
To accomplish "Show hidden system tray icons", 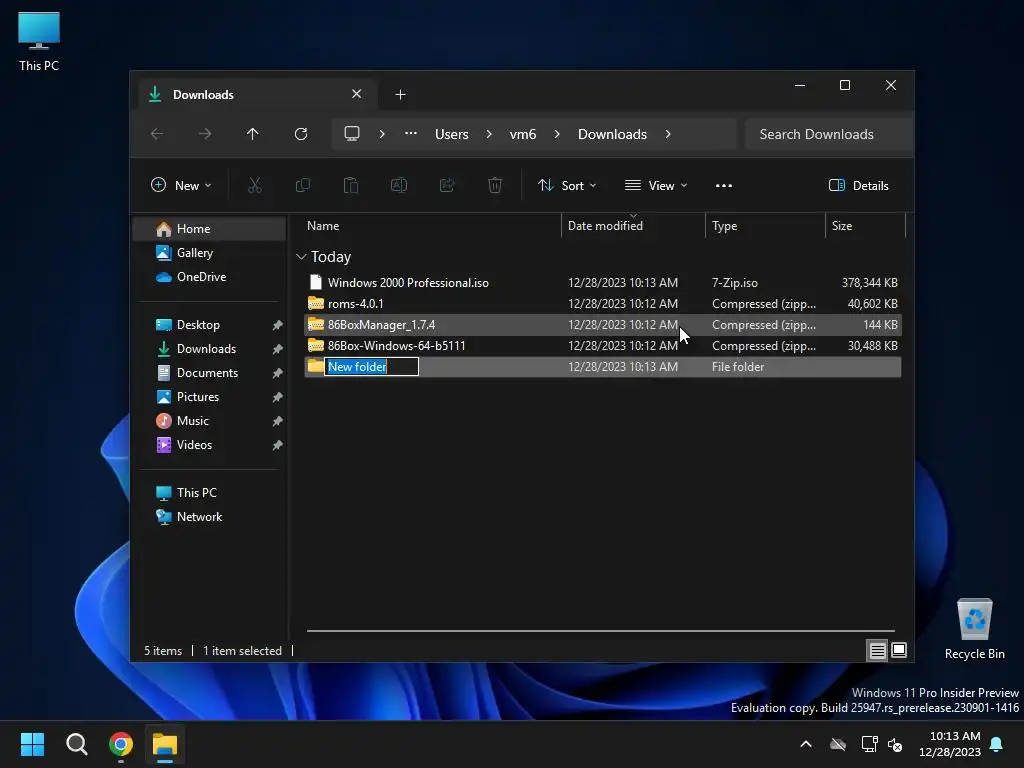I will (x=806, y=744).
